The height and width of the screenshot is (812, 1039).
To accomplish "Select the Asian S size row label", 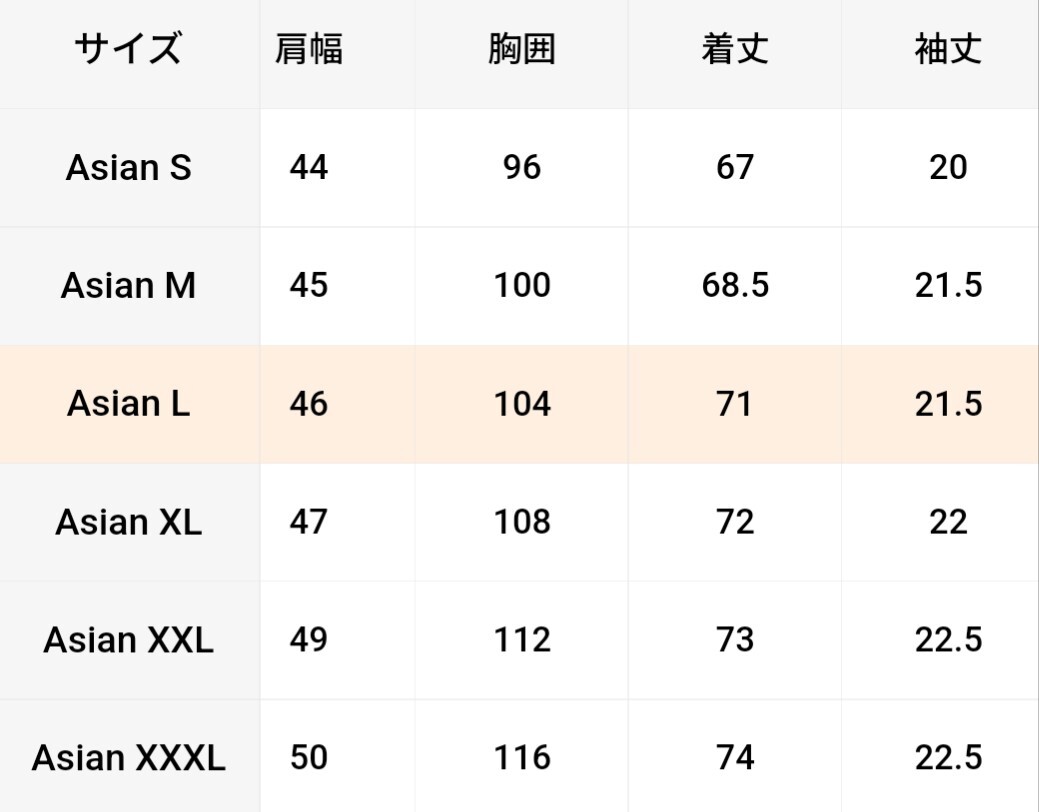I will 128,167.
